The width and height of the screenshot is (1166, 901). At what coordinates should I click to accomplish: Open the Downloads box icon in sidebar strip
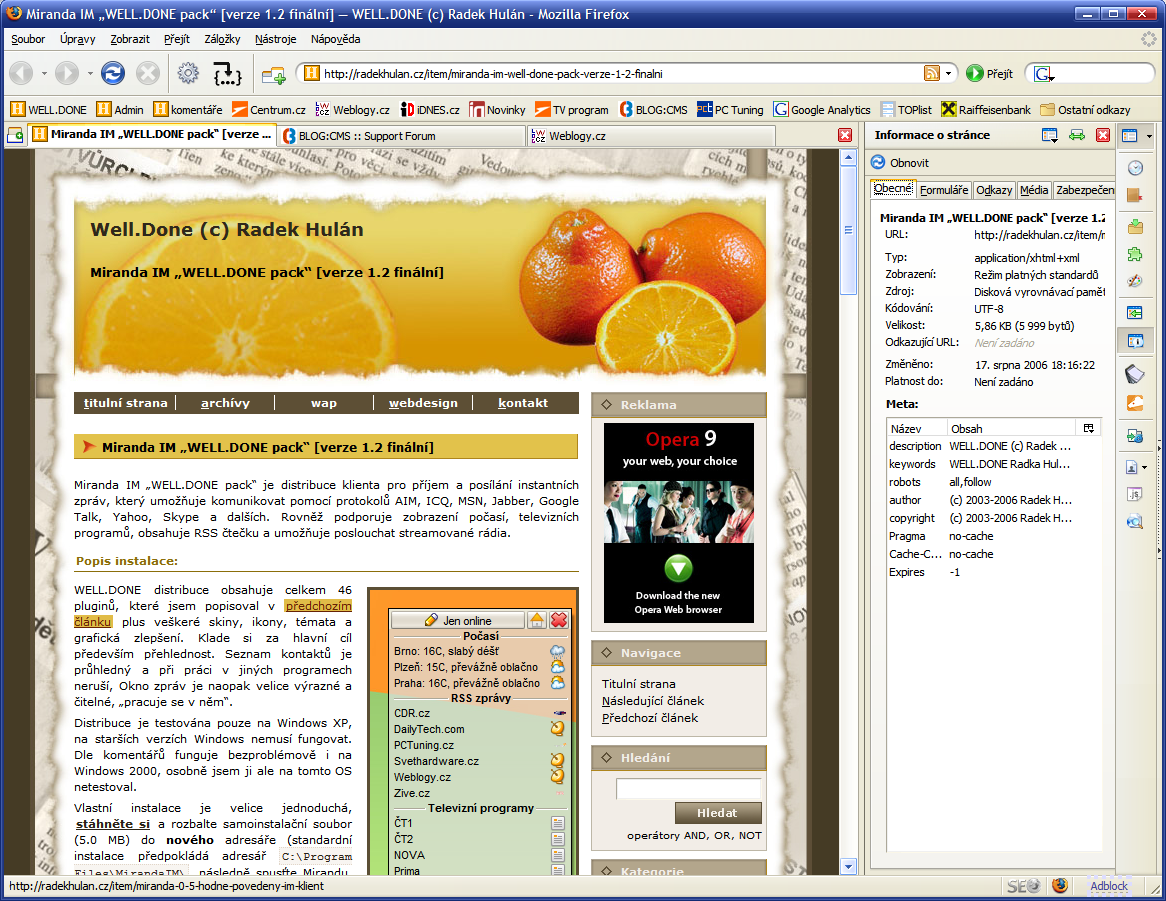[x=1135, y=226]
